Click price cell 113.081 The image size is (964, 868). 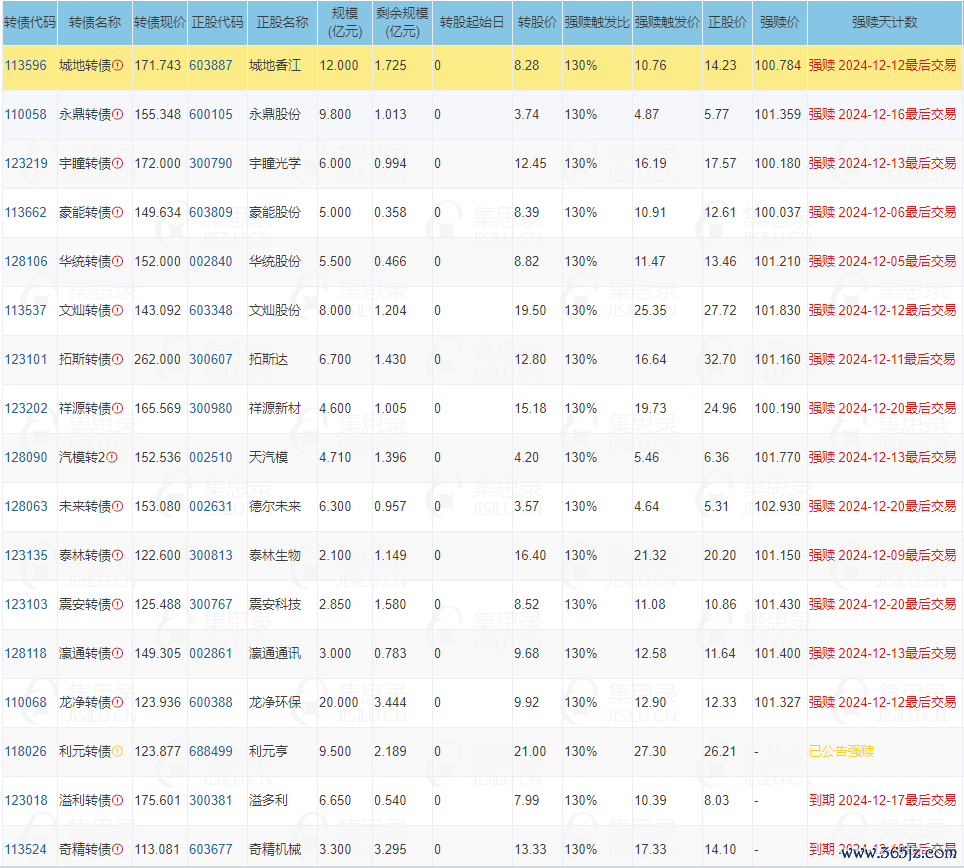tap(157, 850)
